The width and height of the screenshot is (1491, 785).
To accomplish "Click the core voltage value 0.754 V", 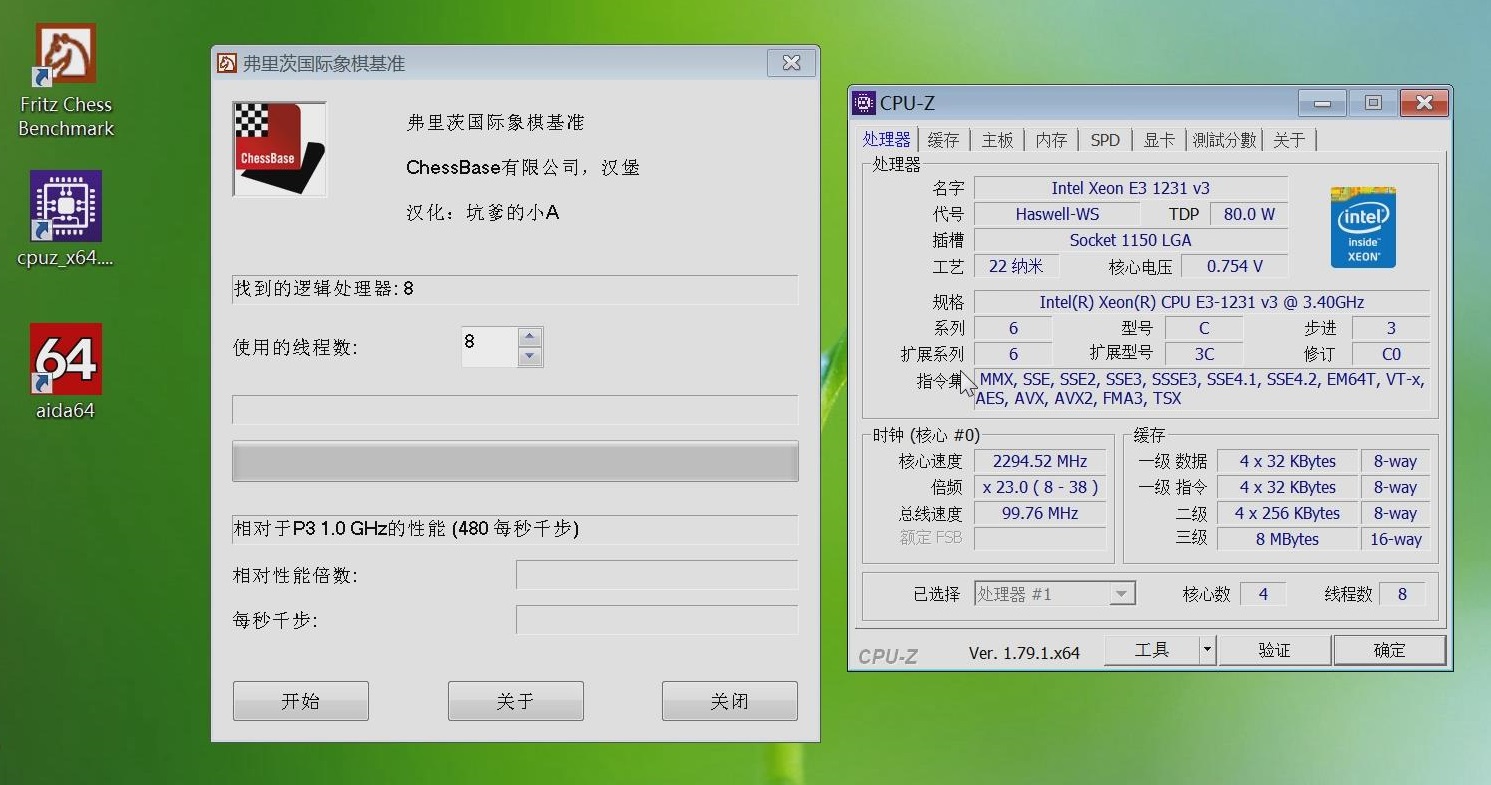I will (1235, 266).
